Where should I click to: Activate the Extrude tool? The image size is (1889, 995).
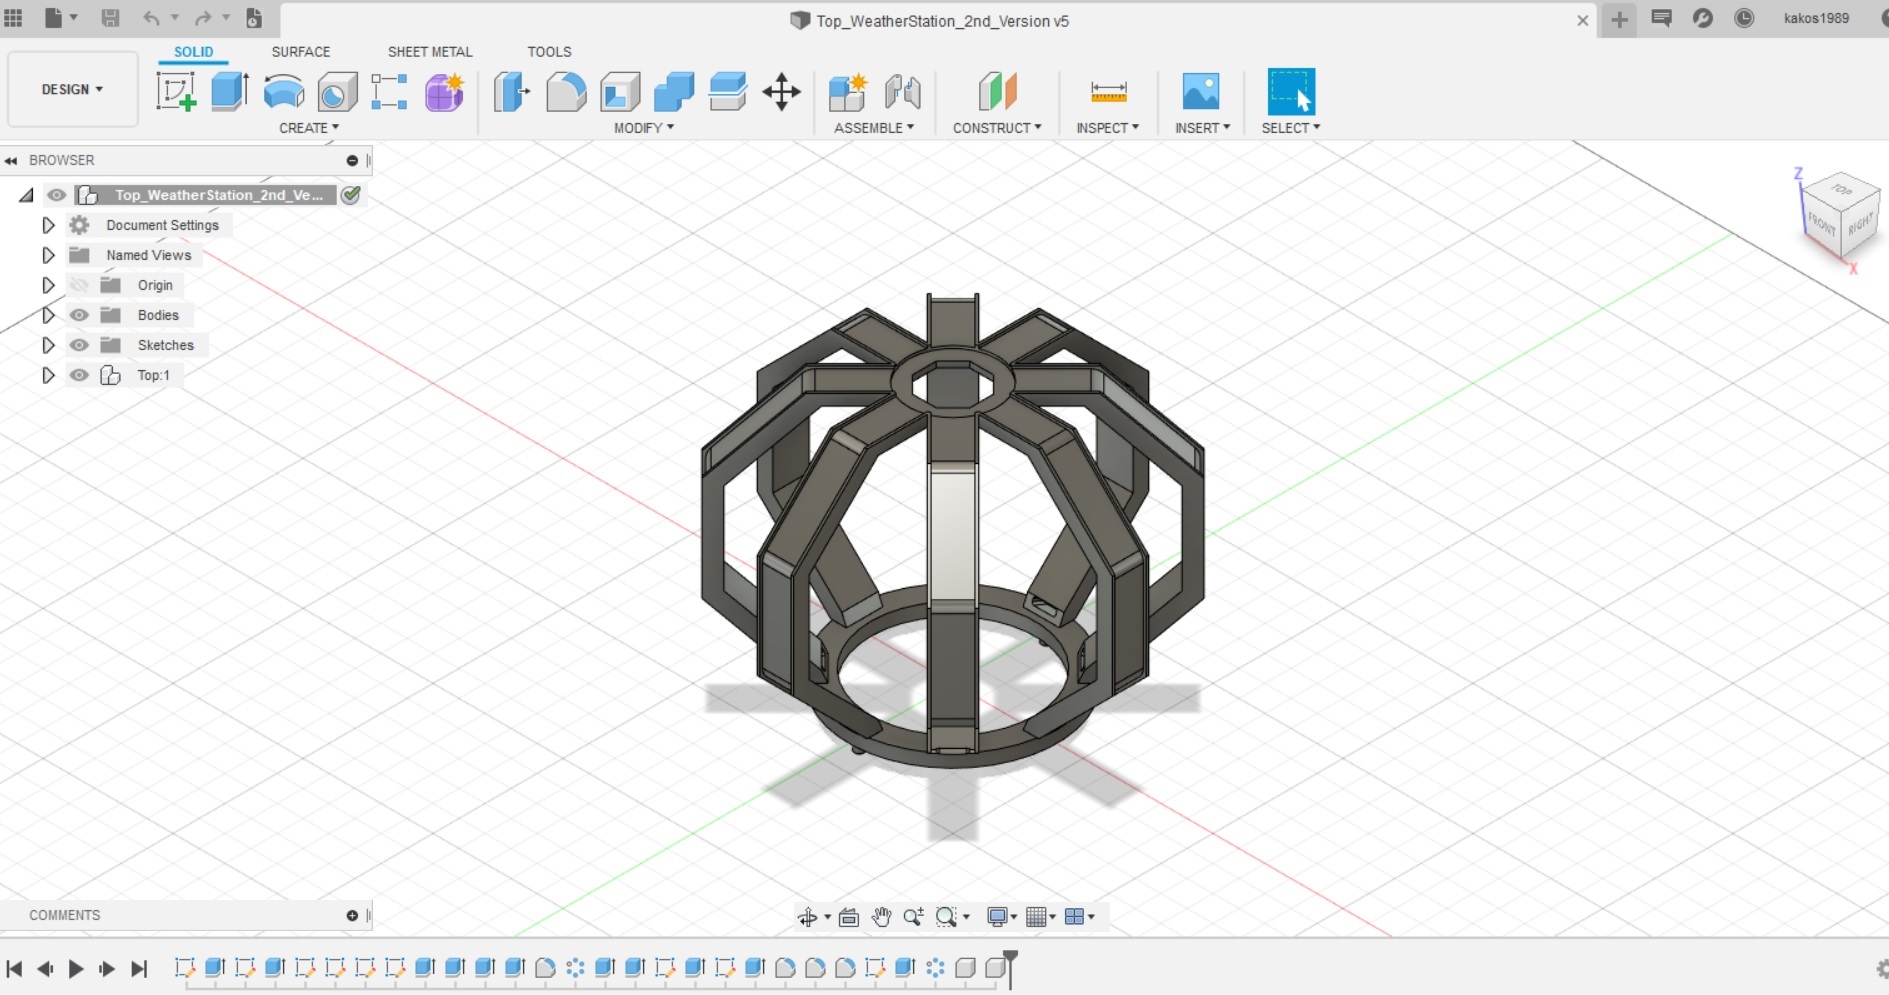pyautogui.click(x=229, y=92)
